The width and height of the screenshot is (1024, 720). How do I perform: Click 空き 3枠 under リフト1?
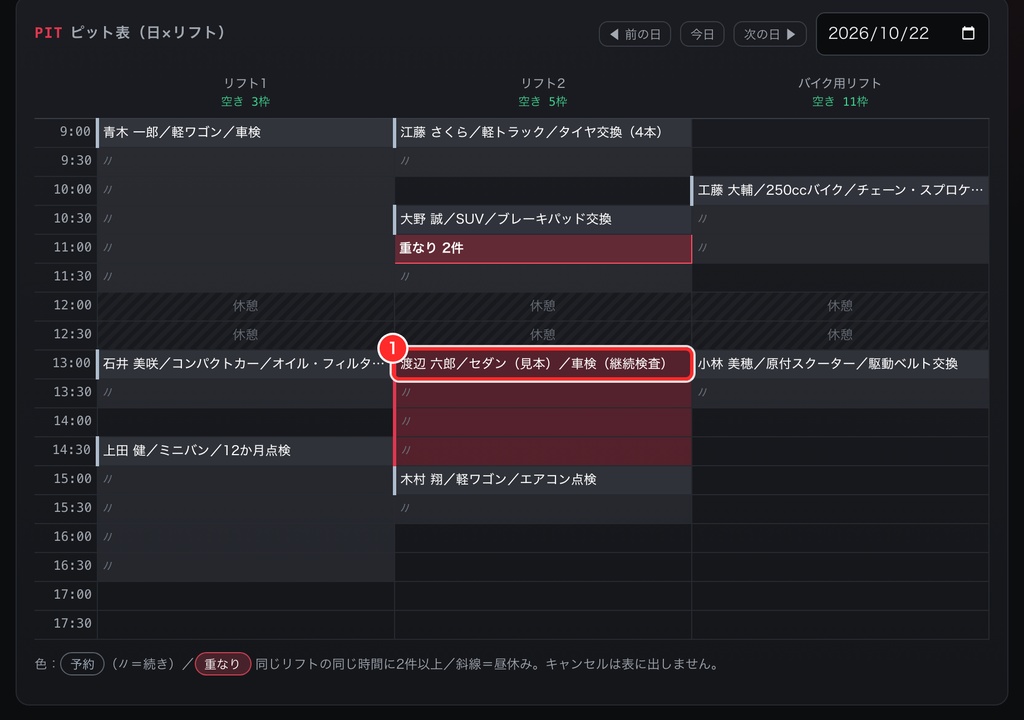point(246,101)
